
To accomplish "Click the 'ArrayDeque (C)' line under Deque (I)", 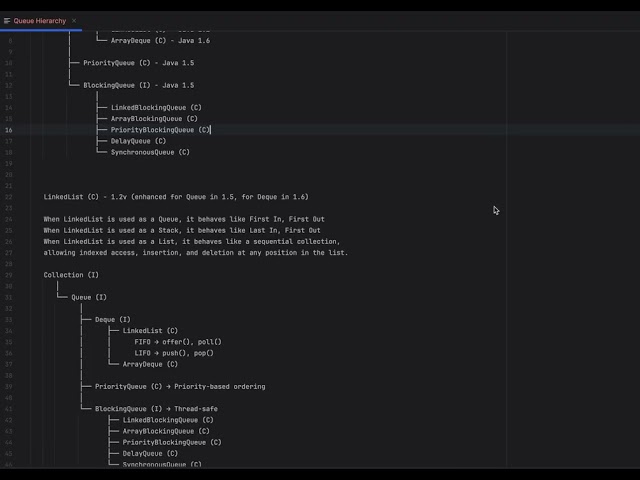I will pos(150,364).
